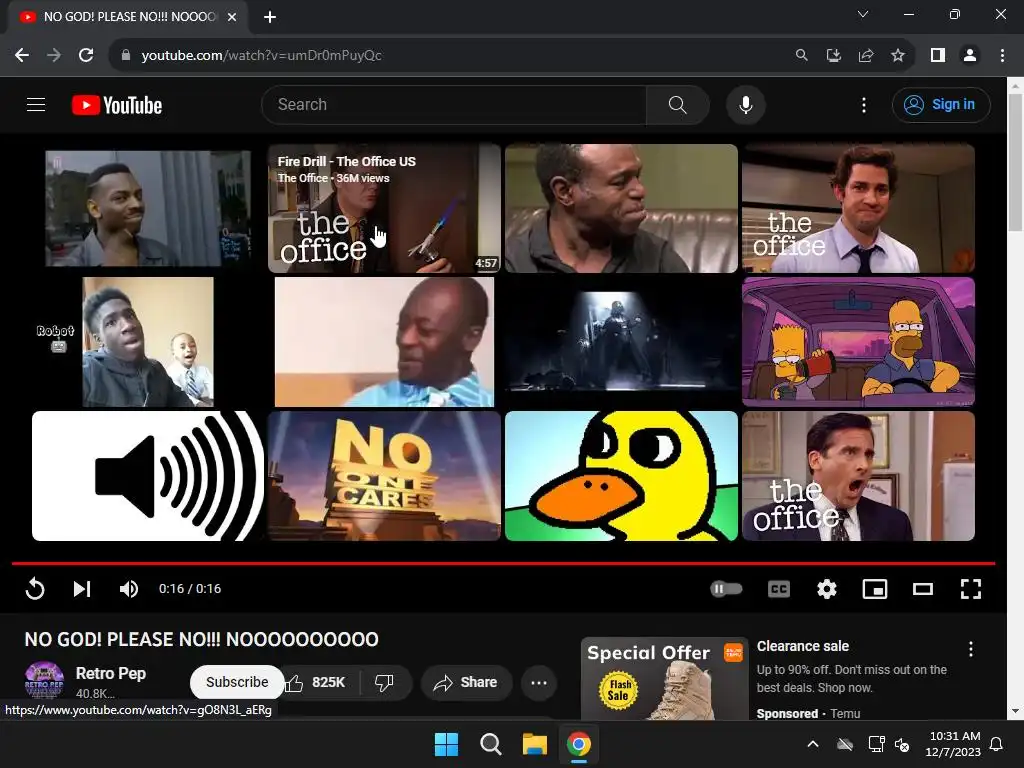Turn on closed captions
Viewport: 1024px width, 768px height.
(778, 589)
